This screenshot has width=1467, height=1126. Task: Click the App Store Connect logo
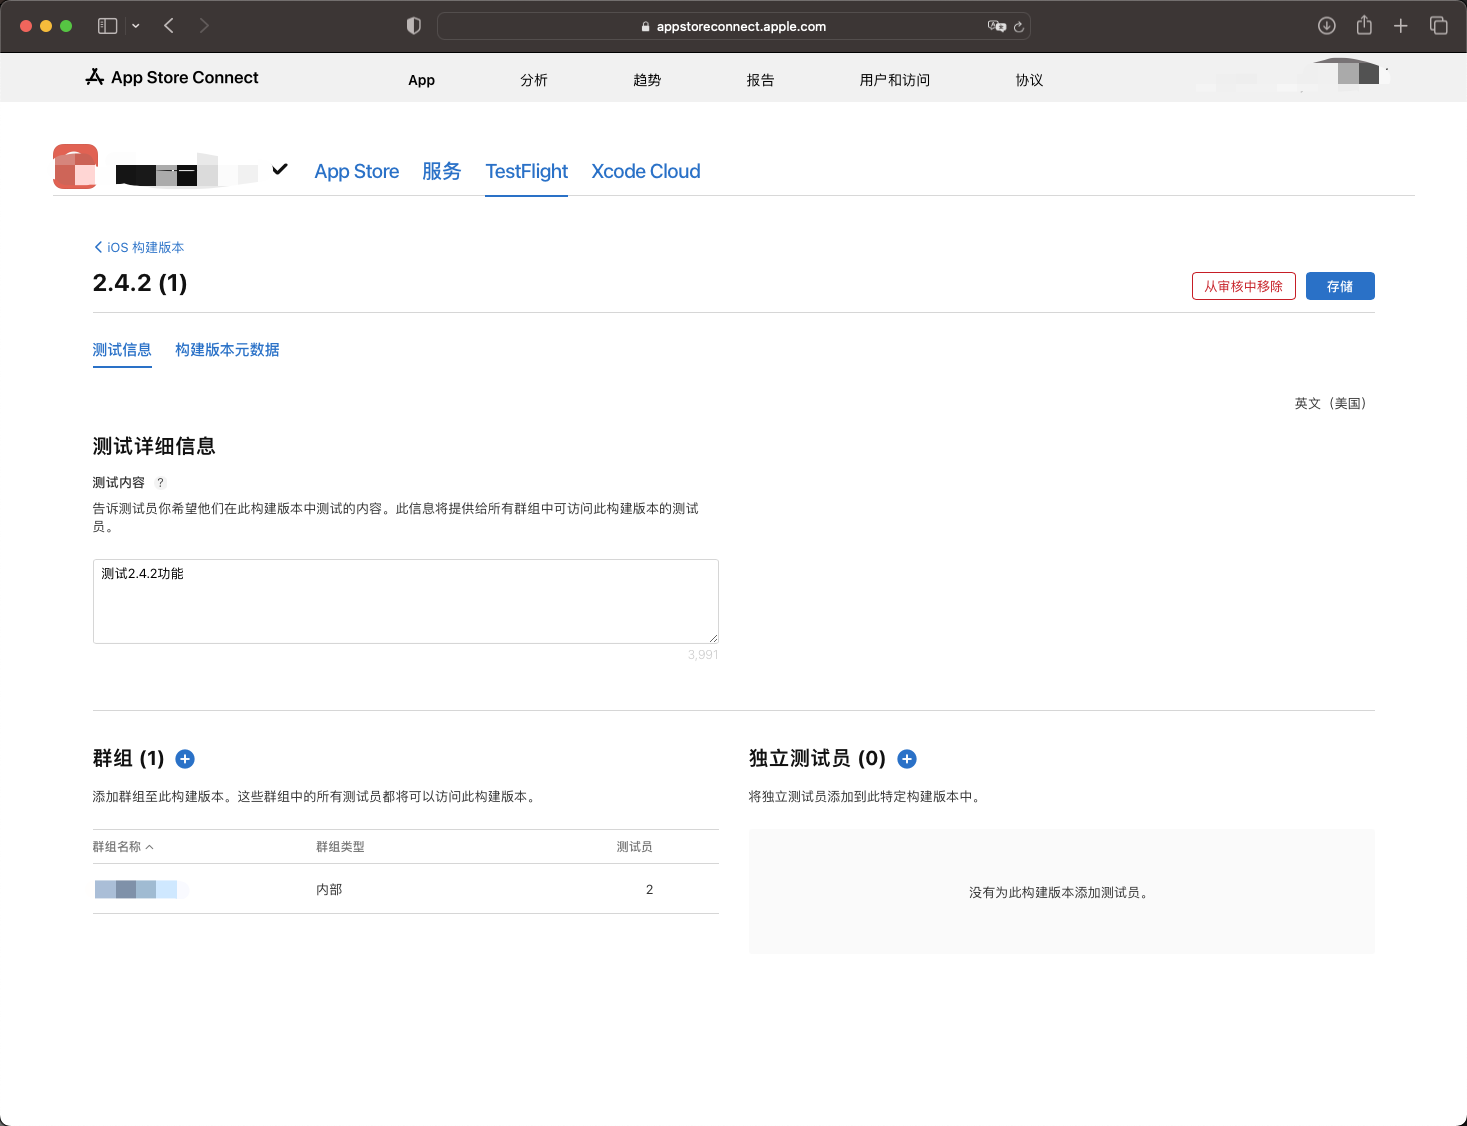pos(172,77)
